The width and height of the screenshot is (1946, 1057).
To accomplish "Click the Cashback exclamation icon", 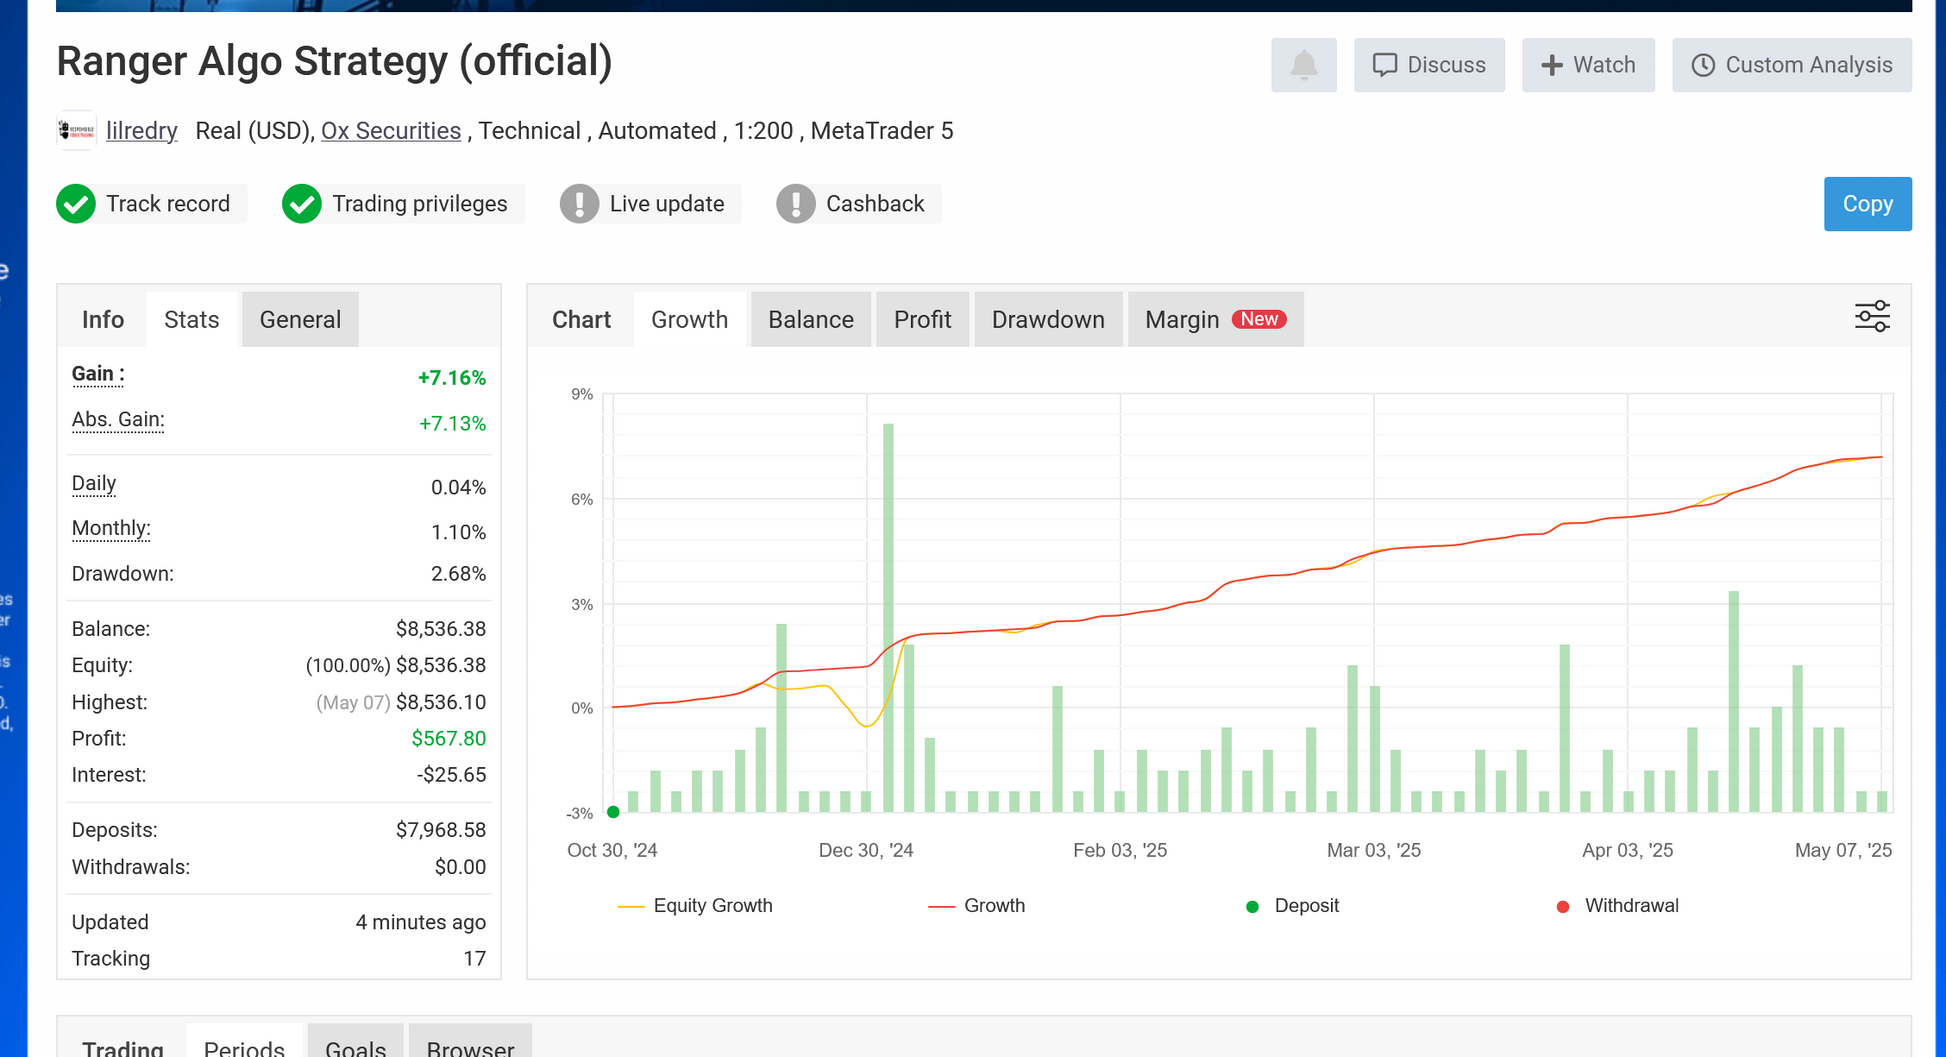I will 796,204.
